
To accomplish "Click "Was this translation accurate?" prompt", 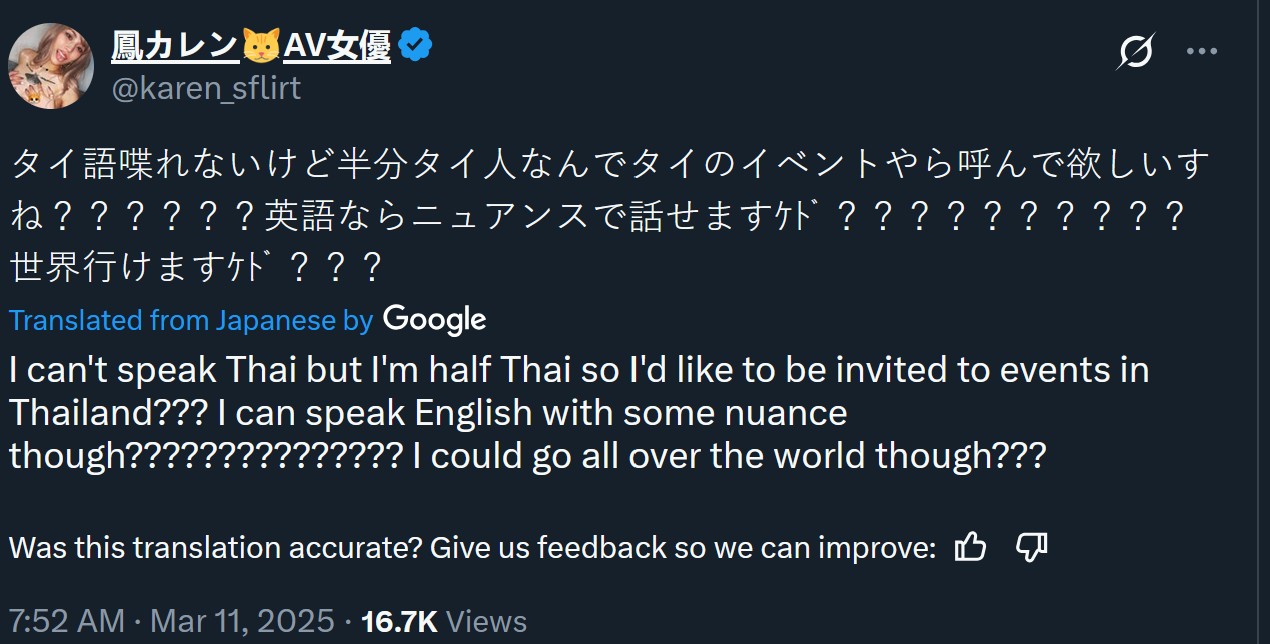I will pos(214,548).
